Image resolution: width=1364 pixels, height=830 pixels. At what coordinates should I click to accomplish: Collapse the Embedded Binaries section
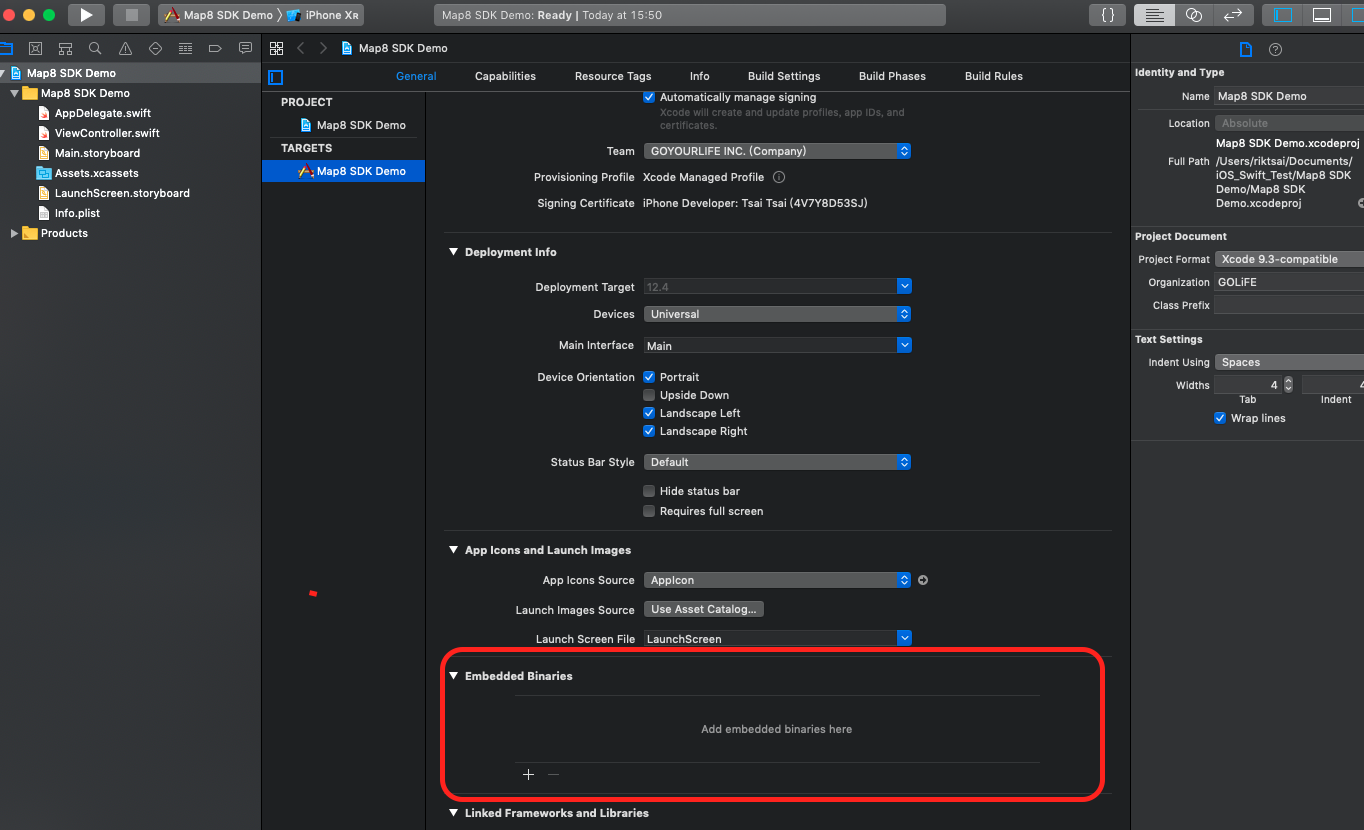(x=453, y=676)
